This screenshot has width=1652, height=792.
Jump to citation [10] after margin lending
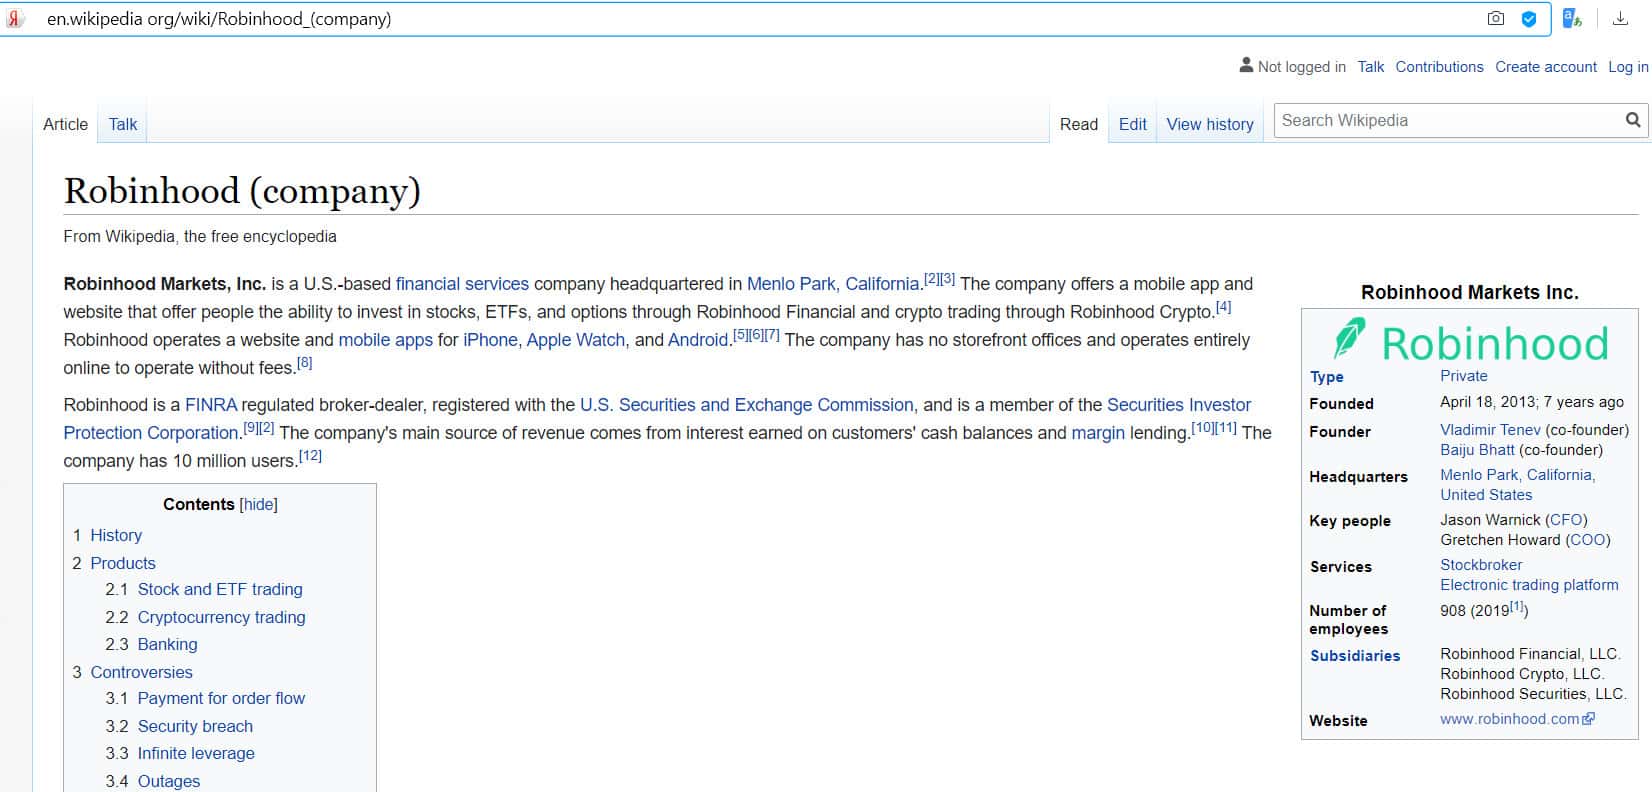pos(1202,427)
